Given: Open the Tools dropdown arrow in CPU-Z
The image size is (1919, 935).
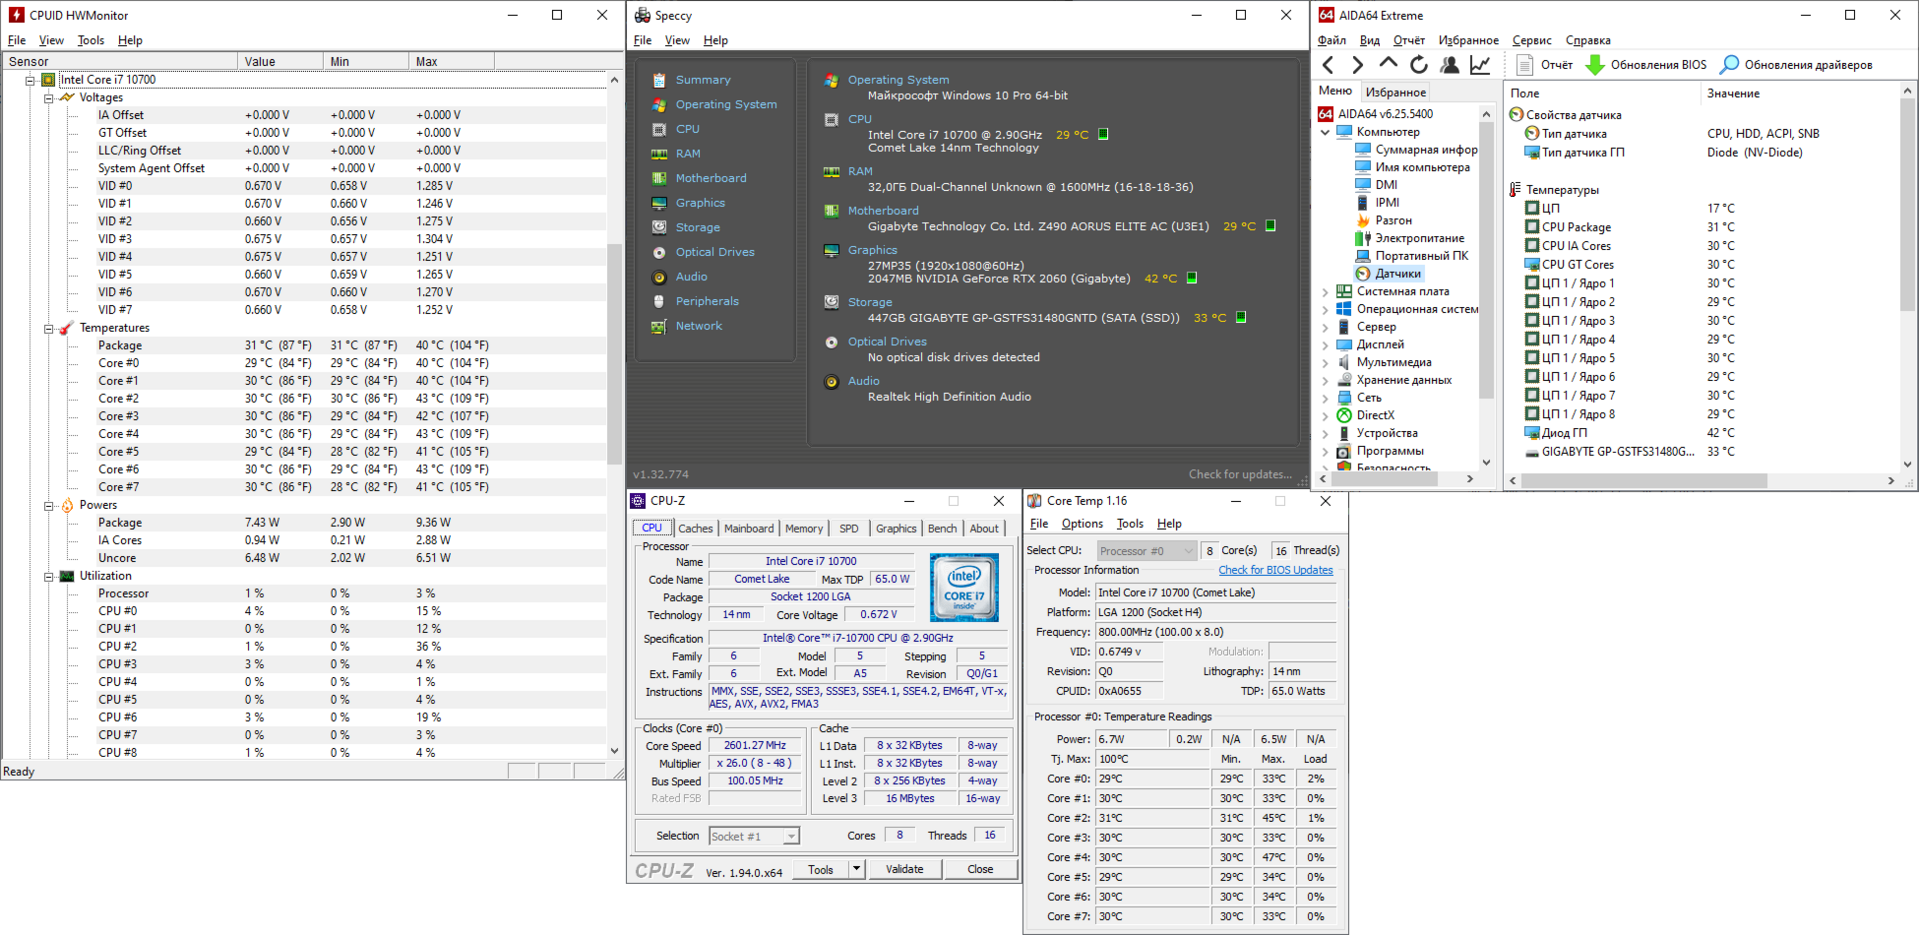Looking at the screenshot, I should pyautogui.click(x=857, y=869).
